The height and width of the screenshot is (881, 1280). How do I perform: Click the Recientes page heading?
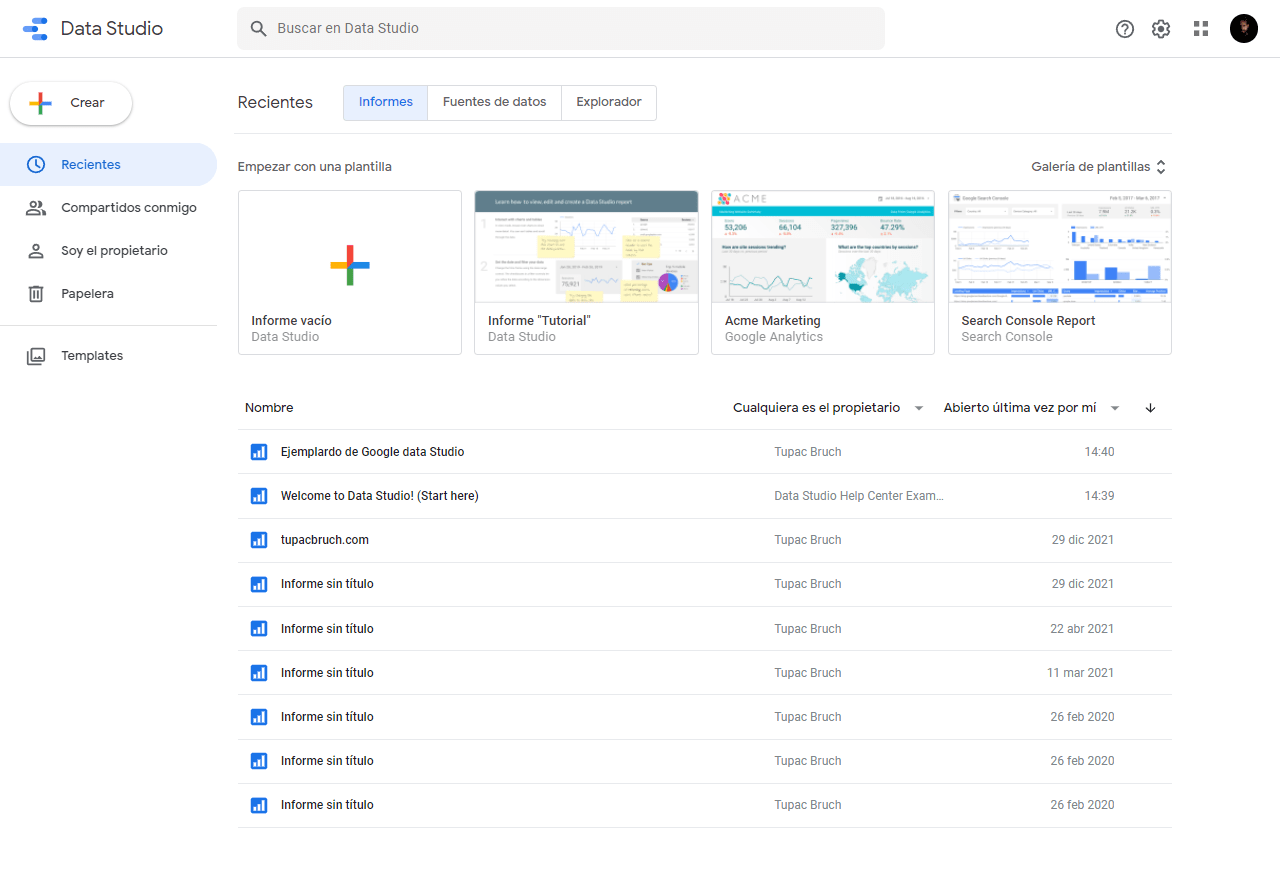click(275, 102)
